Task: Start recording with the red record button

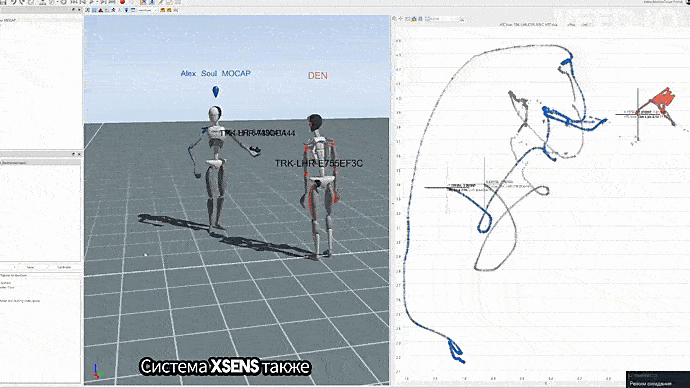Action: pyautogui.click(x=122, y=2)
